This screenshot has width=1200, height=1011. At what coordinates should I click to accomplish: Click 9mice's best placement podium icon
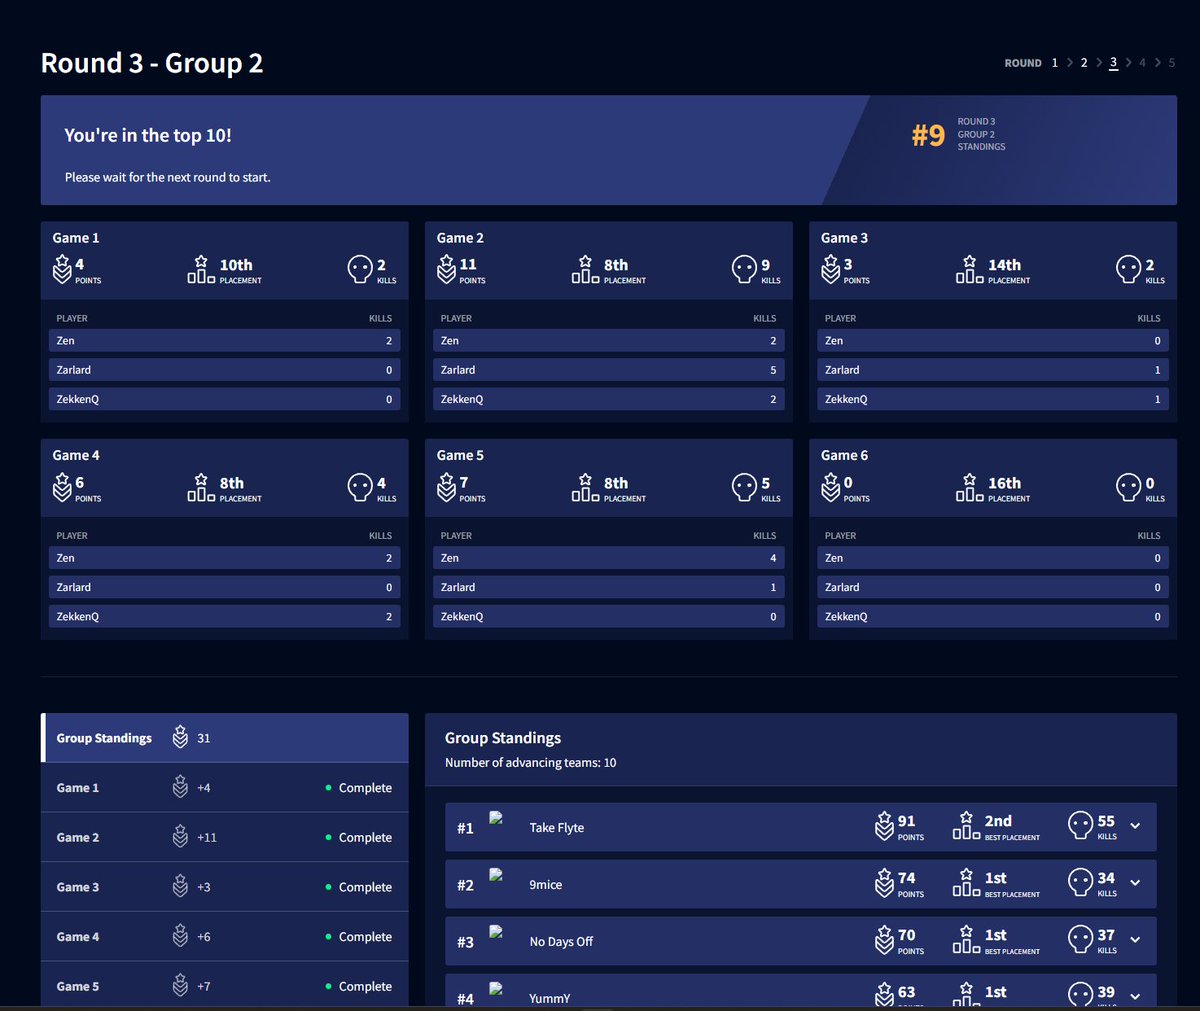966,882
